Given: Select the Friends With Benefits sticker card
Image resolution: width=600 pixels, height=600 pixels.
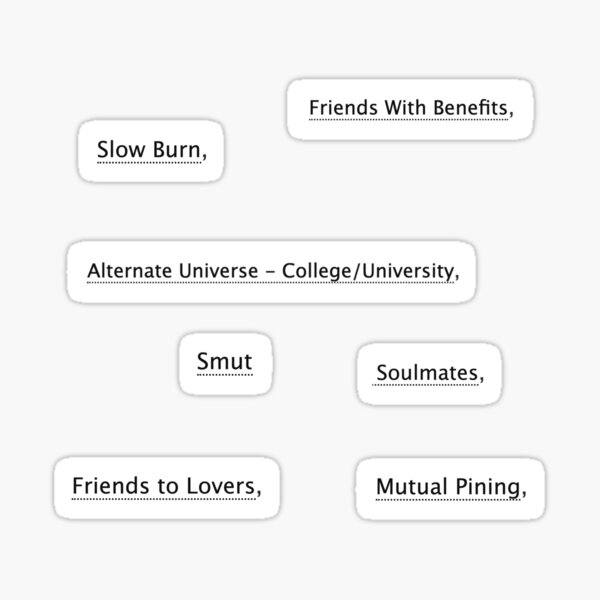Looking at the screenshot, I should tap(410, 109).
